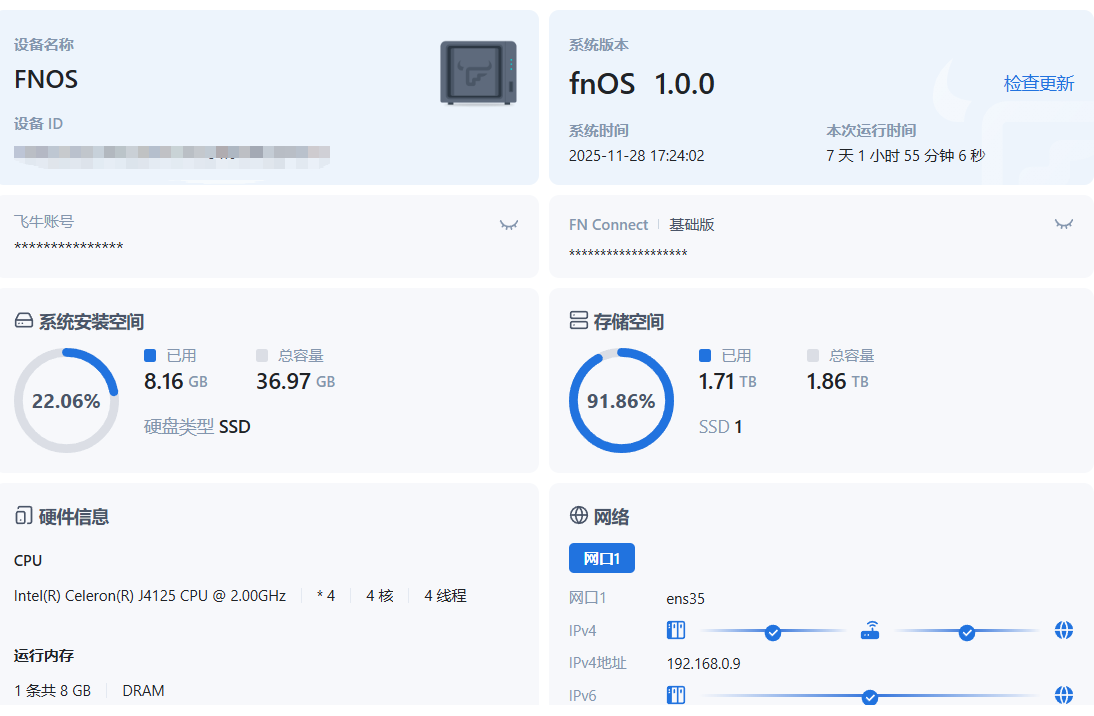The height and width of the screenshot is (716, 1094).
Task: Reveal the hidden FN Connect ID
Action: click(x=1063, y=224)
